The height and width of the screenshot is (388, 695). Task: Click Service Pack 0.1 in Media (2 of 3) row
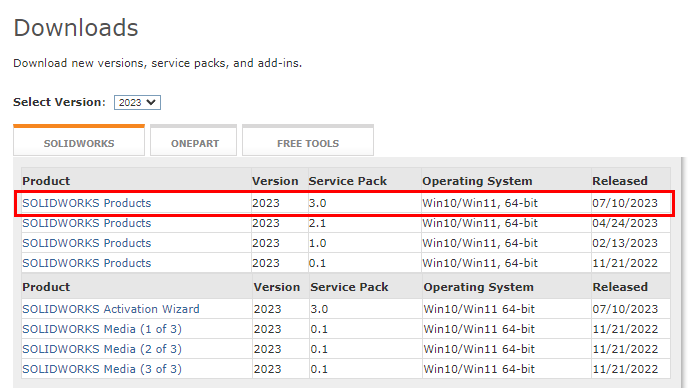[319, 349]
